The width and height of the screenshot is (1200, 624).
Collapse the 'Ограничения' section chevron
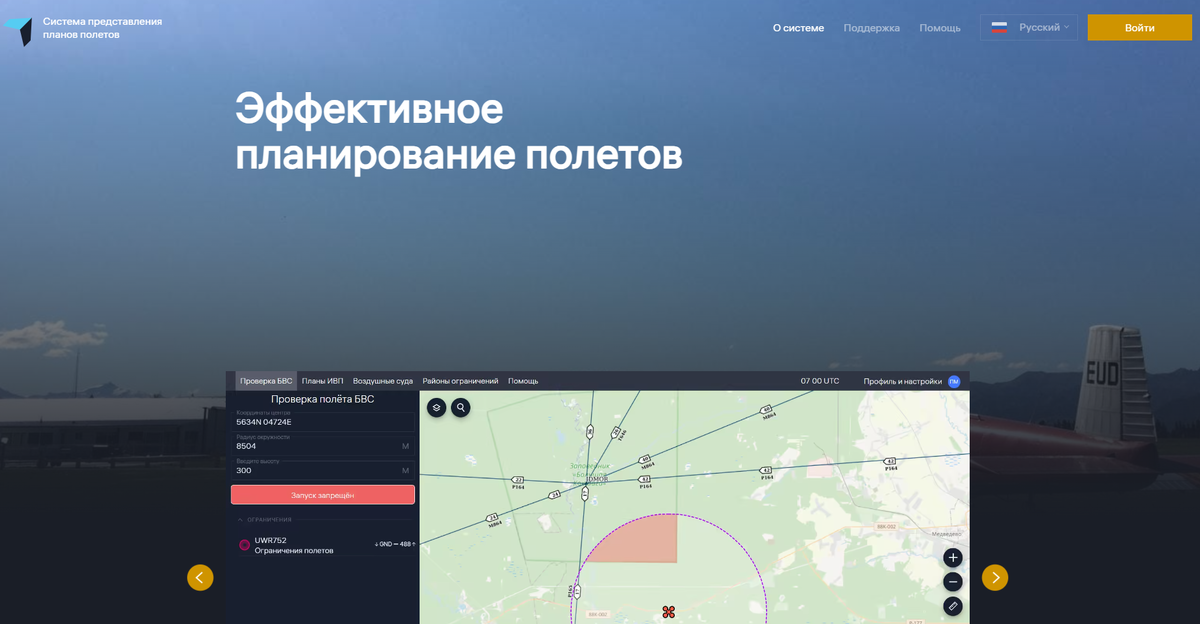point(240,520)
